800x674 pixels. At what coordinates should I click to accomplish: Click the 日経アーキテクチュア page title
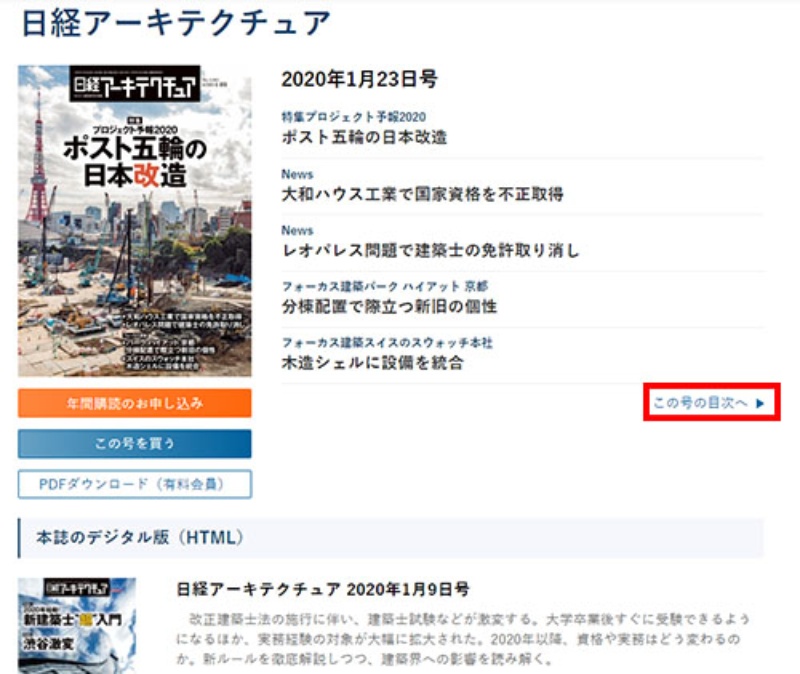(175, 24)
